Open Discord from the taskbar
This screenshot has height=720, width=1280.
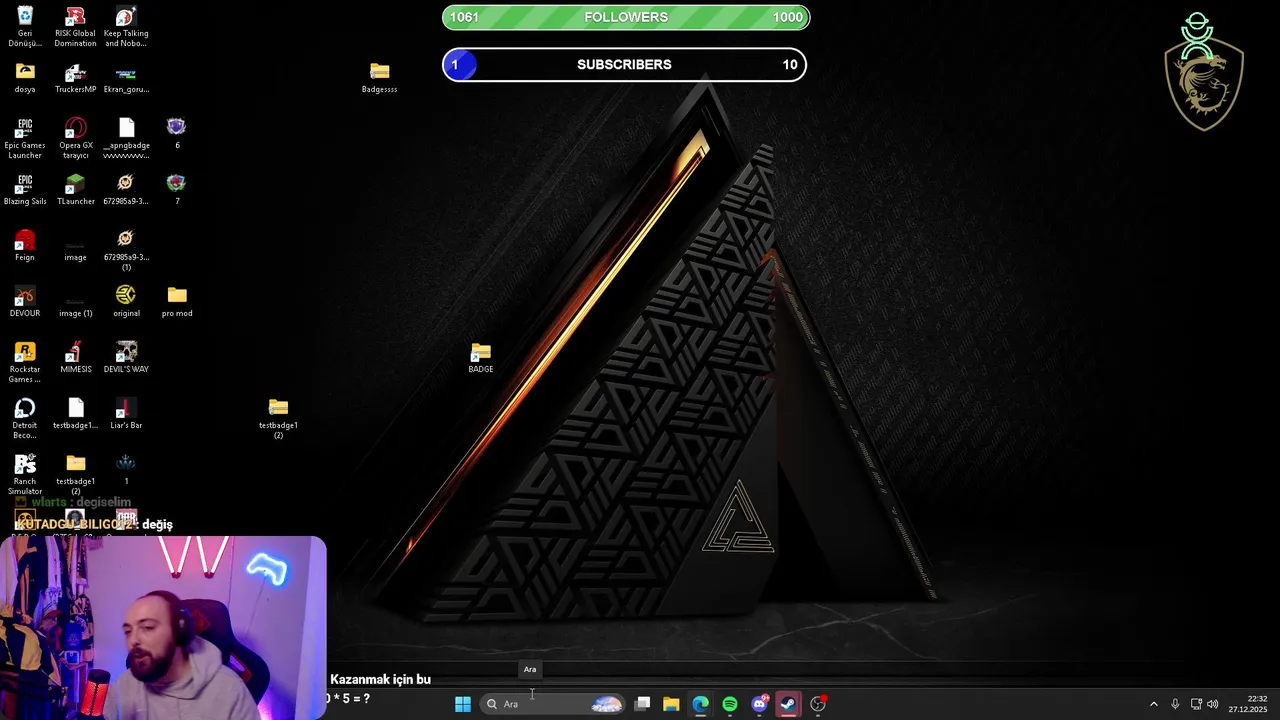759,704
